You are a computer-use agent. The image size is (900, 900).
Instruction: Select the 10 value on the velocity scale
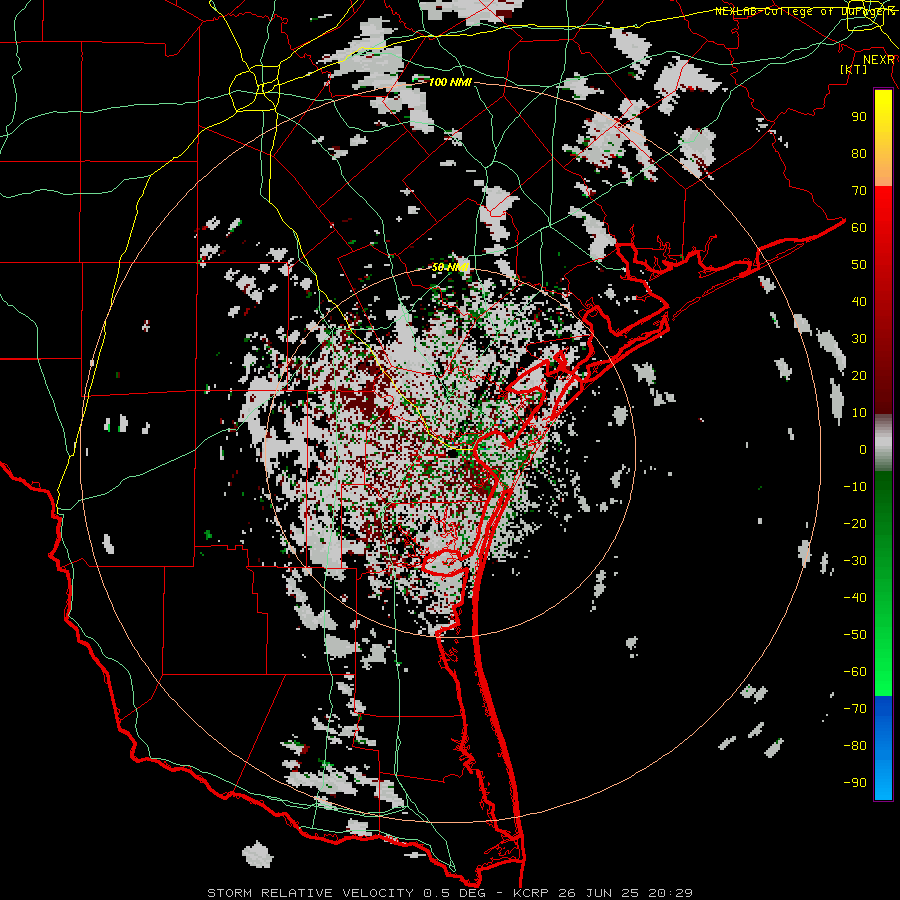(x=859, y=413)
